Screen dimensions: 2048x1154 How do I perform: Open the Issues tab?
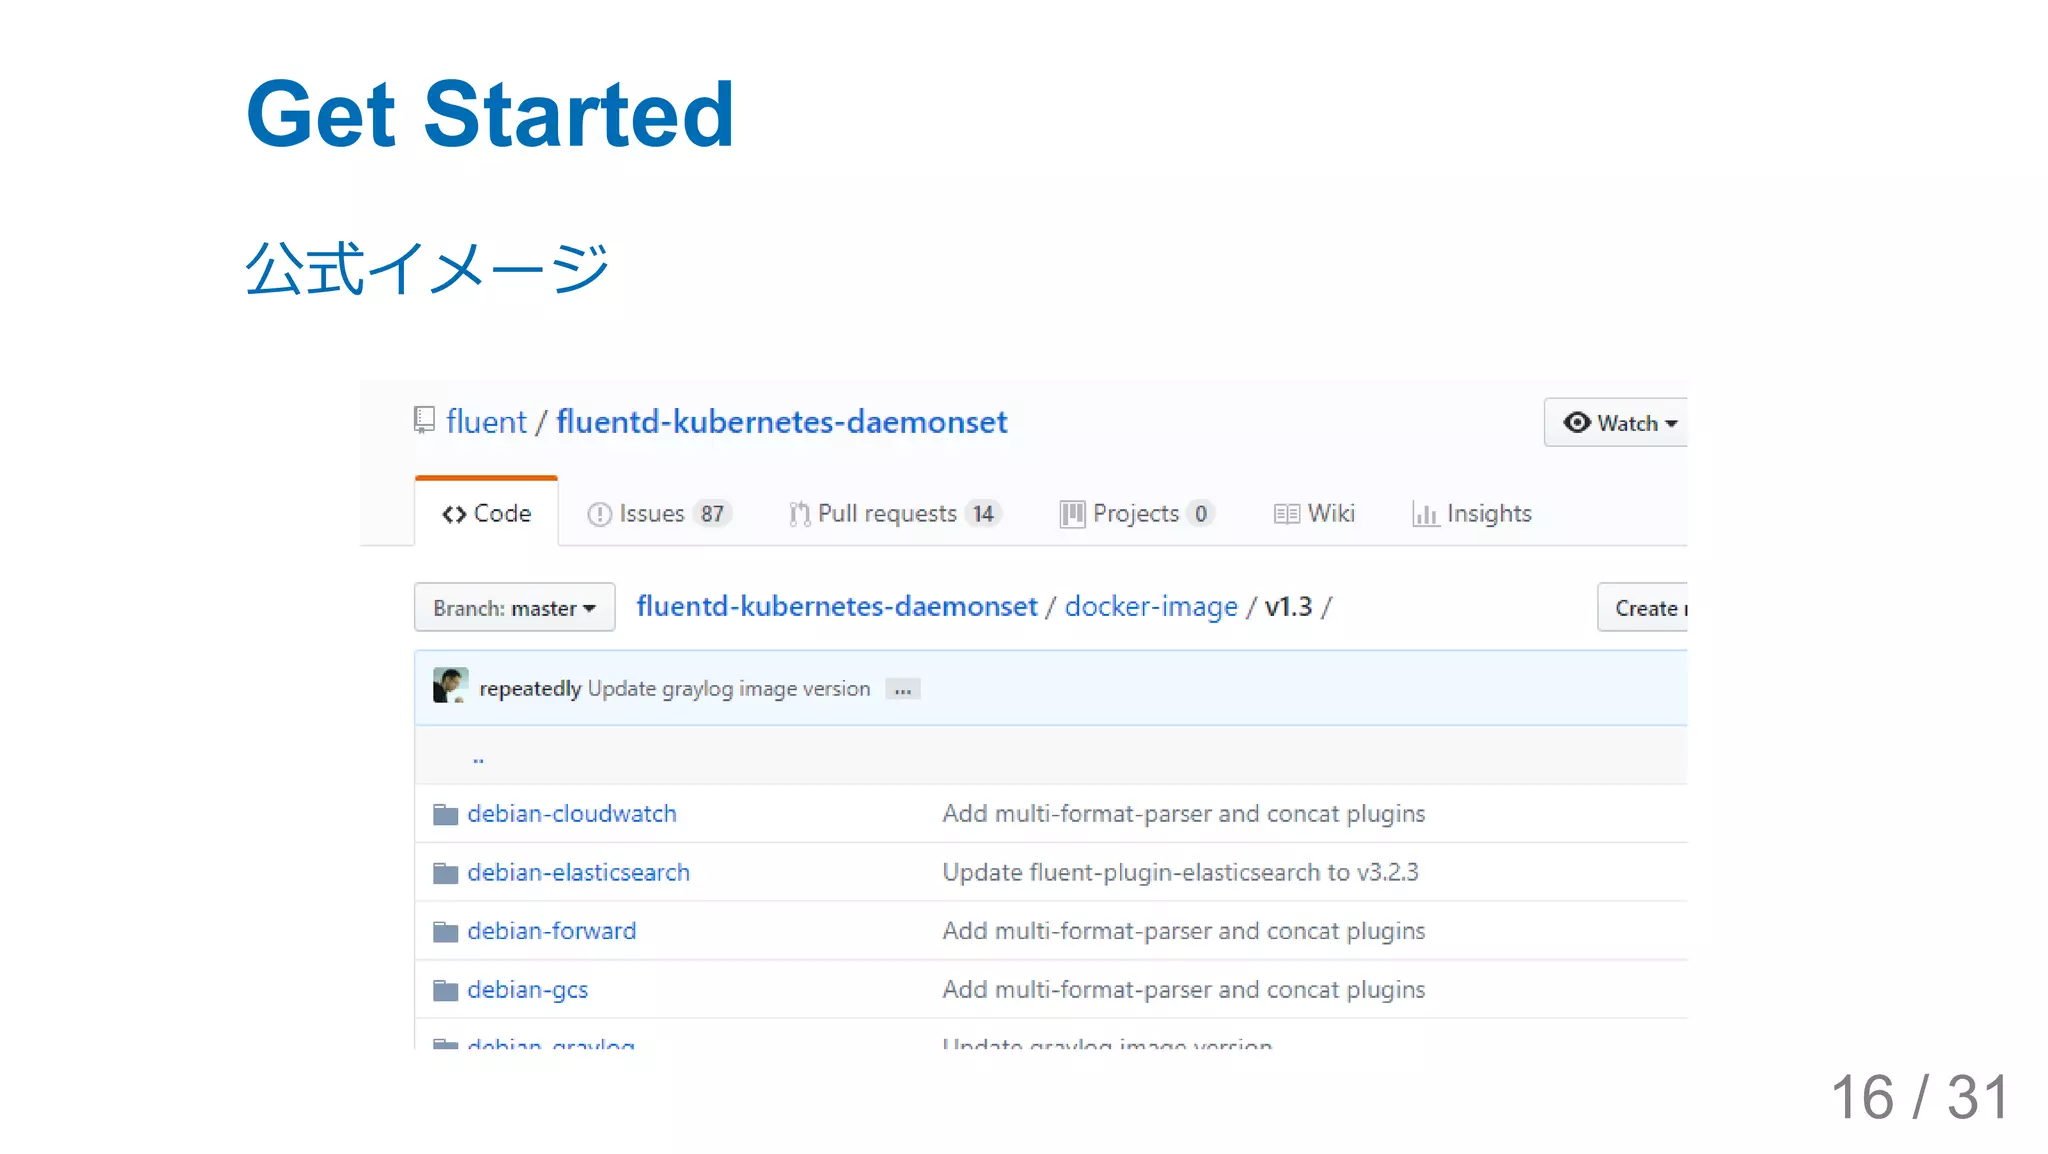click(x=659, y=513)
